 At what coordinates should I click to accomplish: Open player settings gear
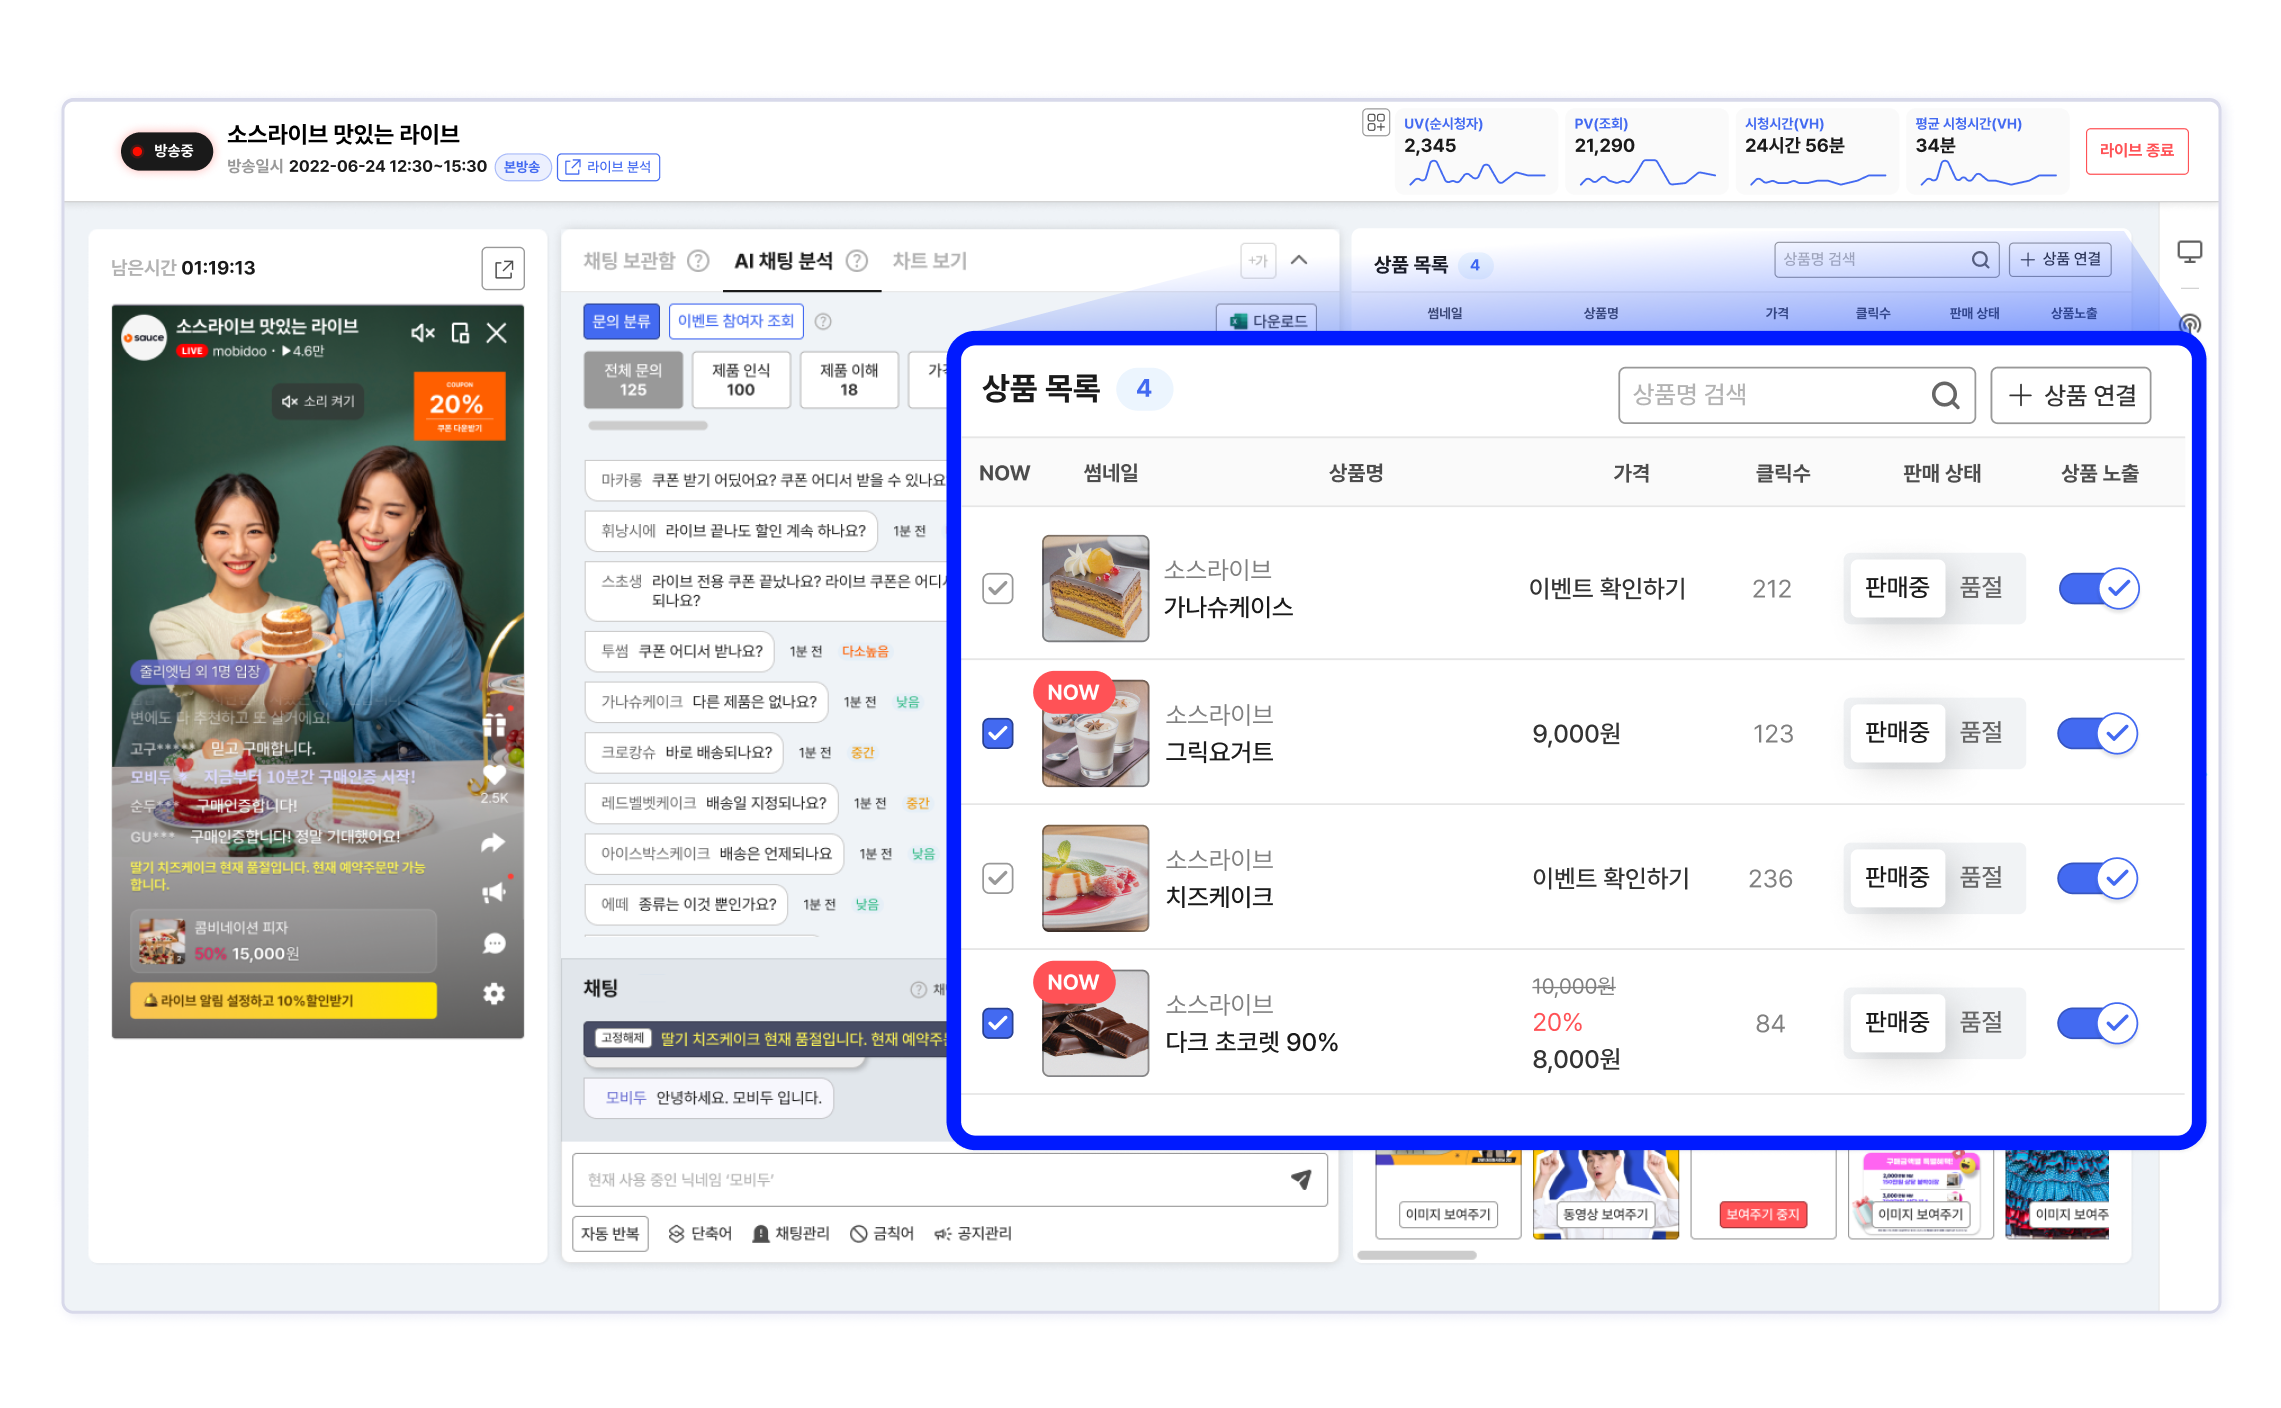click(x=494, y=993)
